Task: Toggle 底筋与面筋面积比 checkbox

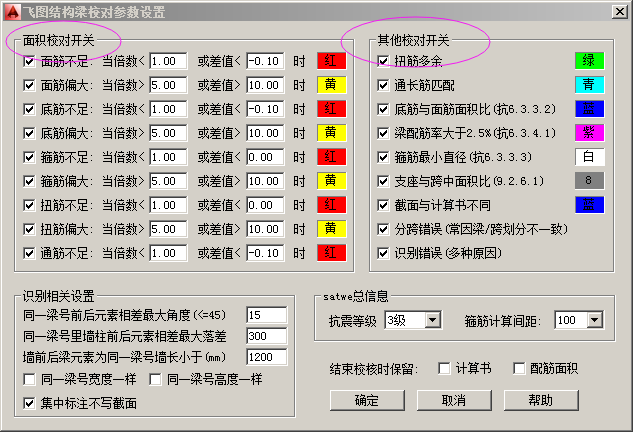Action: tap(383, 109)
